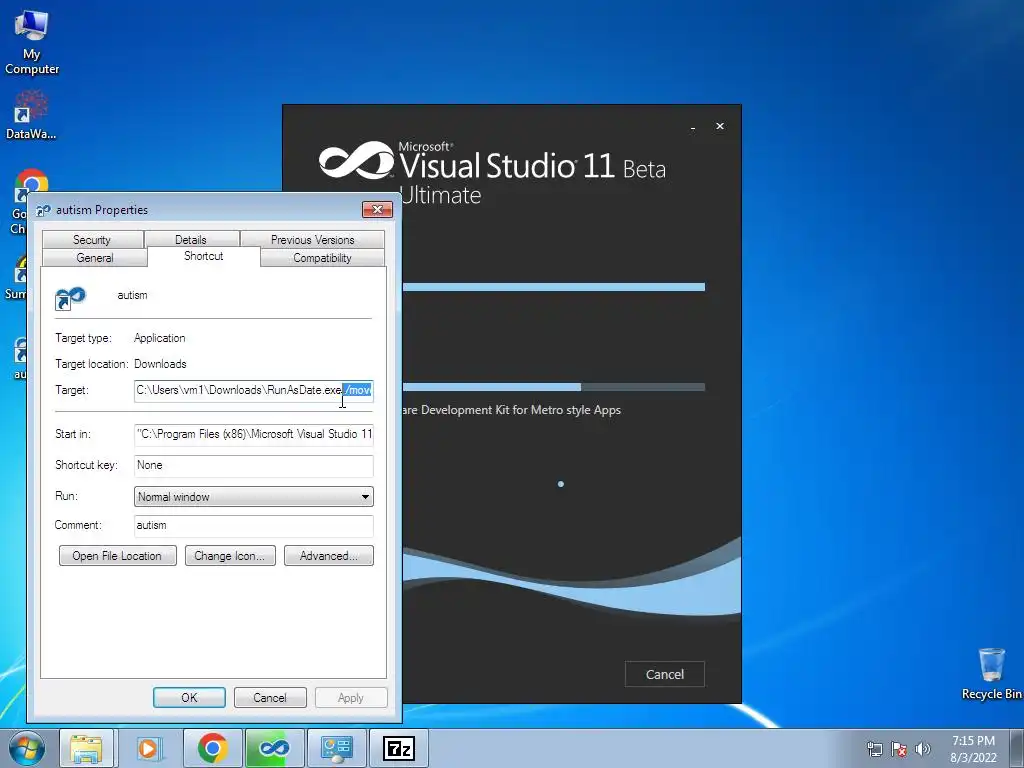Click the Comment field containing autism

pos(253,526)
